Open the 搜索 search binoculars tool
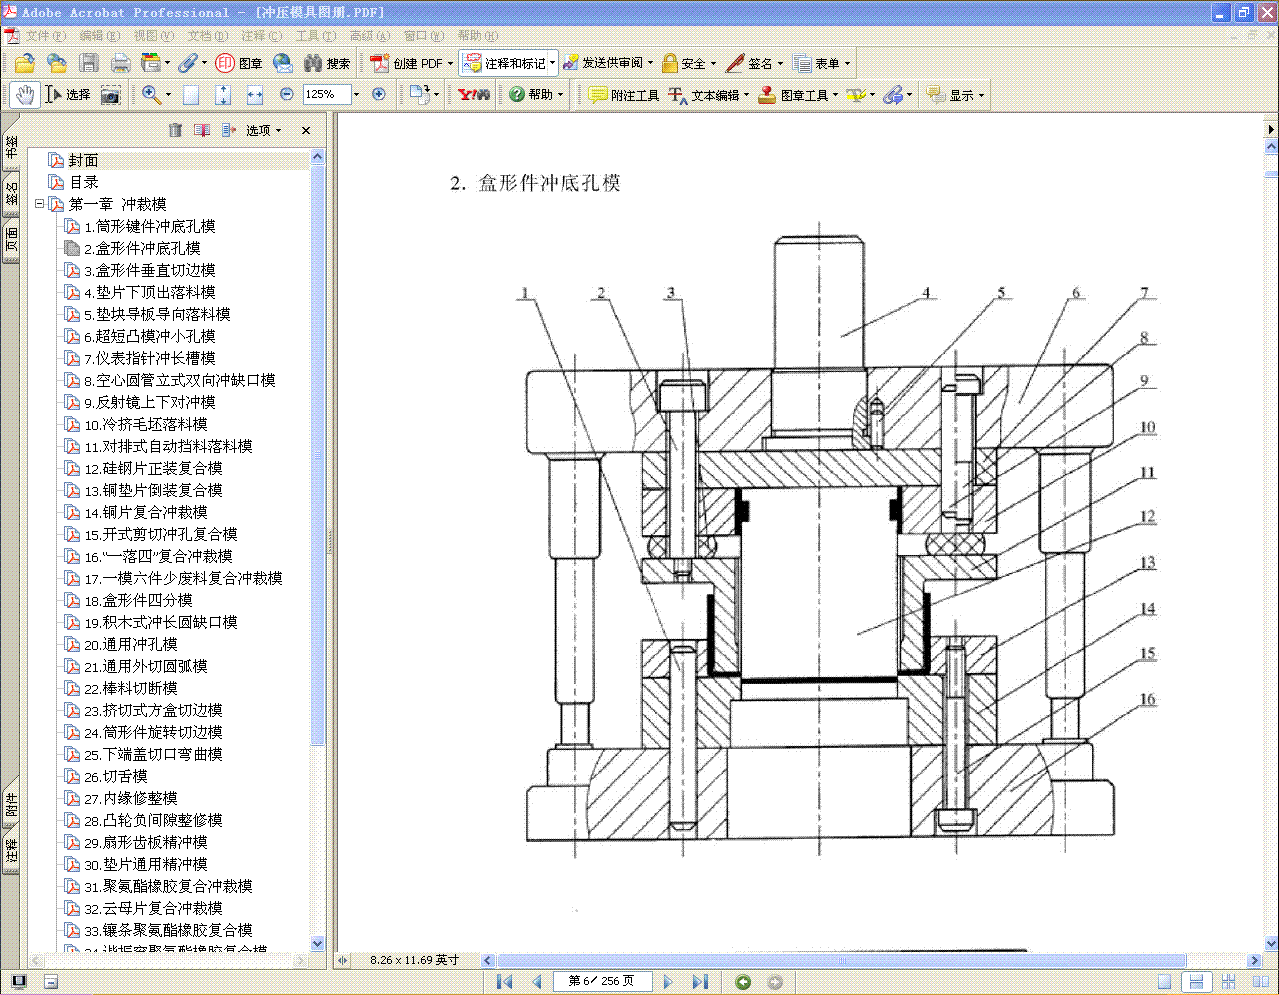 coord(323,62)
